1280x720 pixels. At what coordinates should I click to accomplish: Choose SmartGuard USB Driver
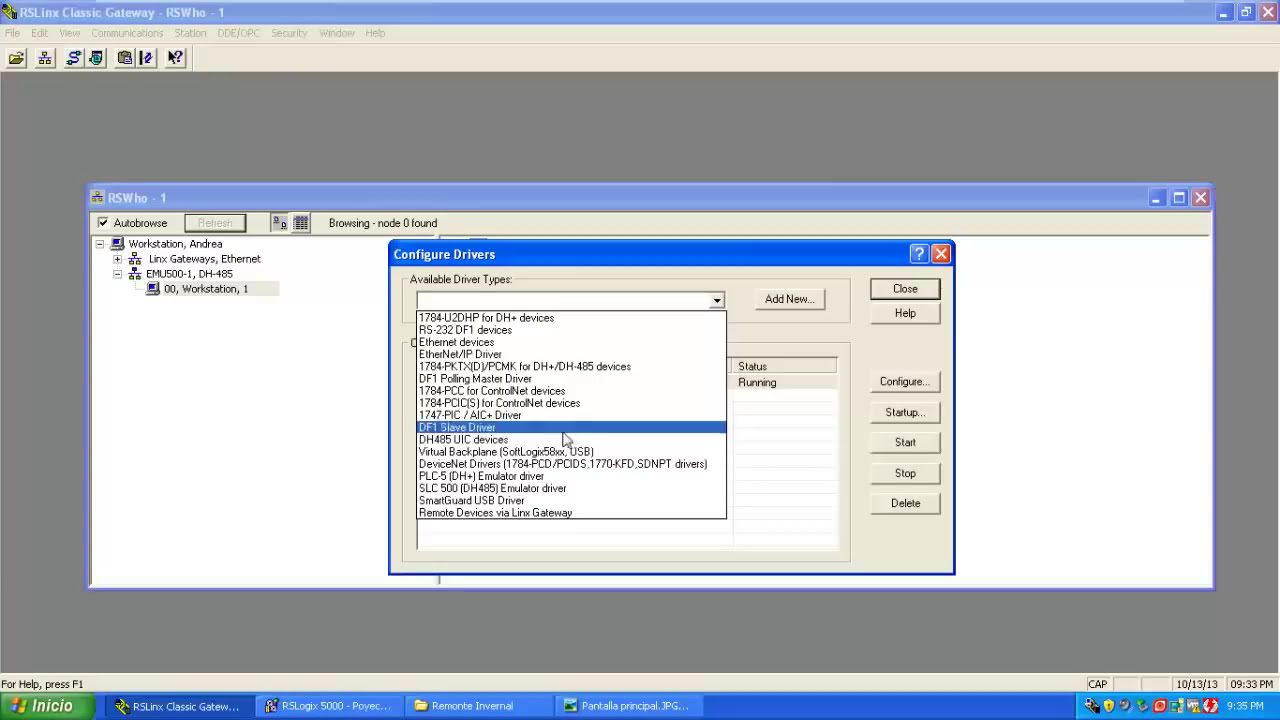pyautogui.click(x=571, y=500)
